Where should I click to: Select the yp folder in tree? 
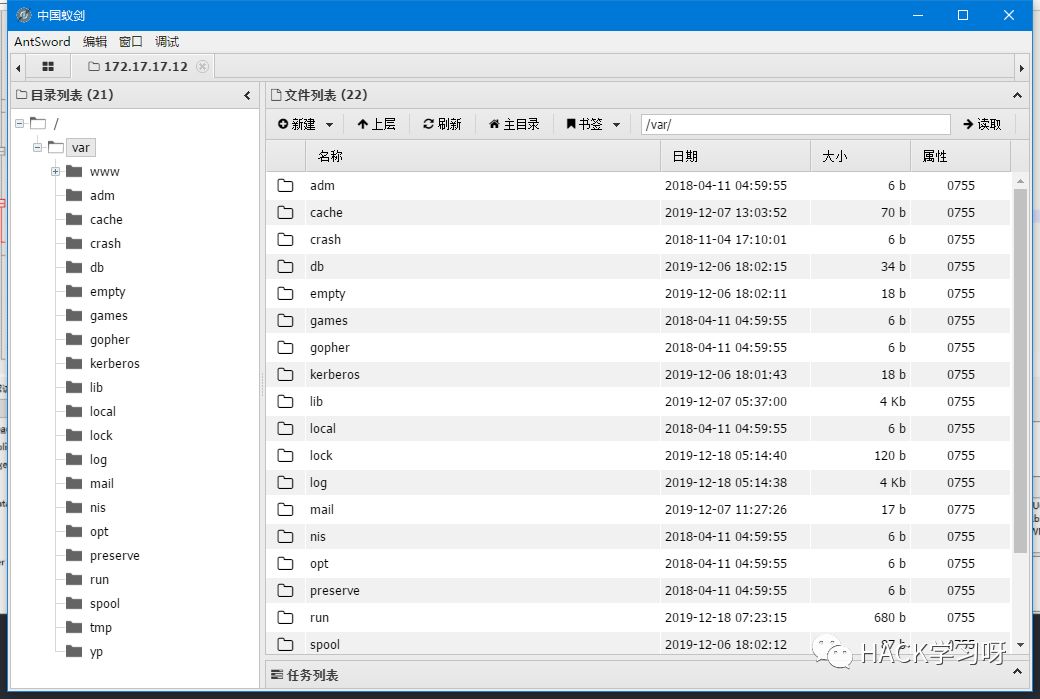96,652
